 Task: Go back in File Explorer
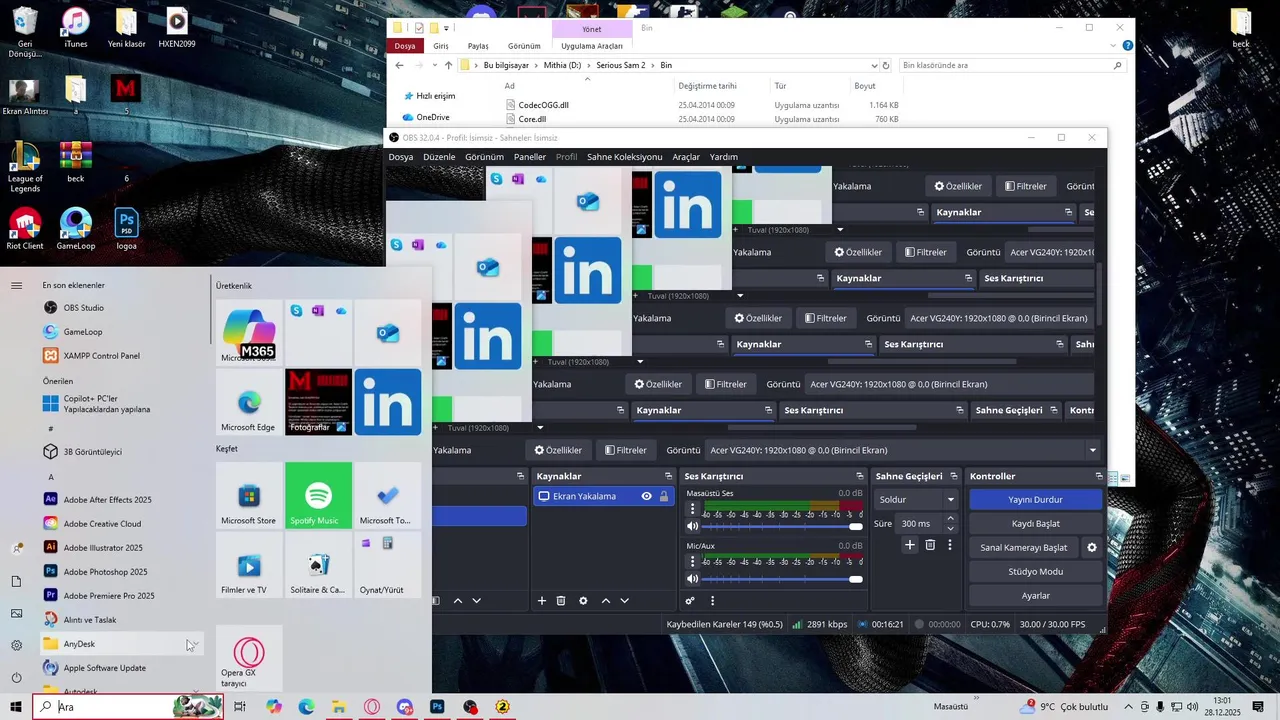click(400, 65)
